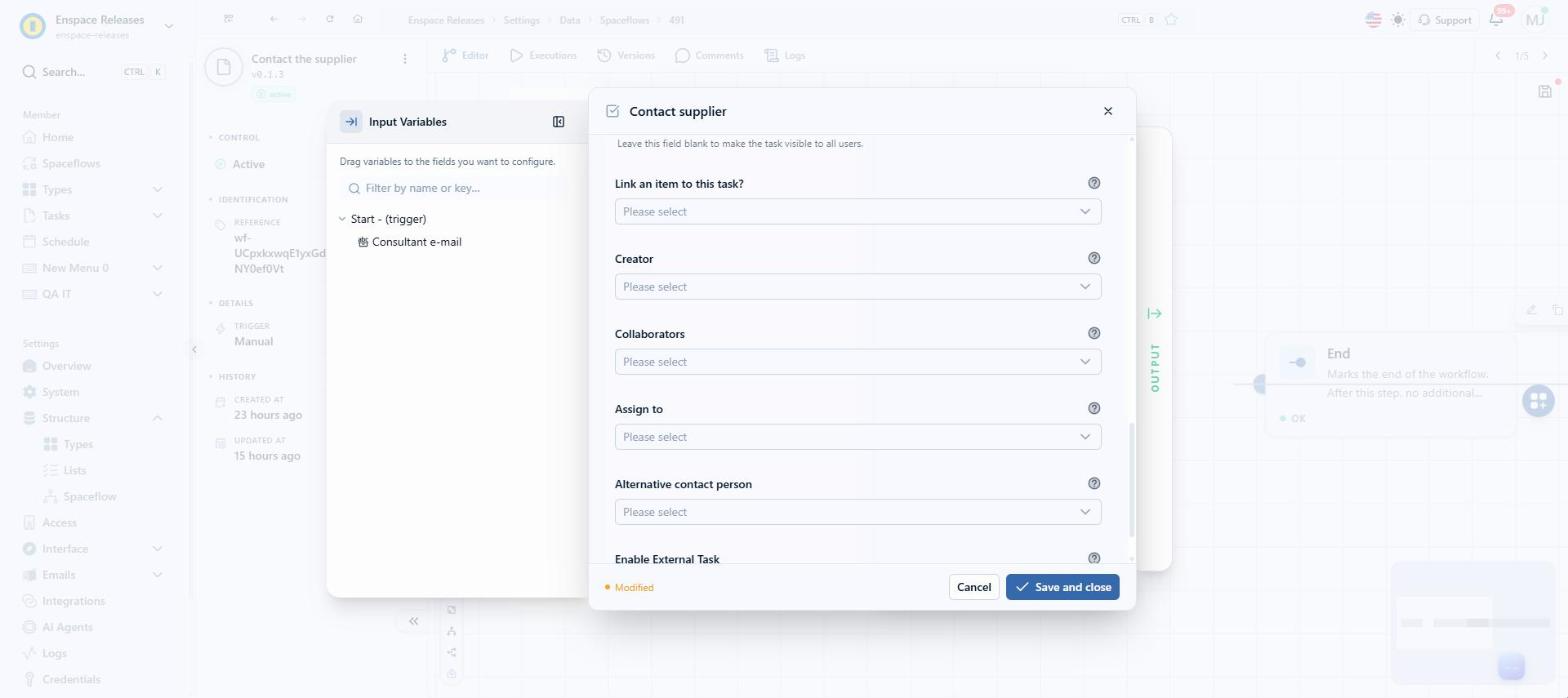Open the Spaceflow structure link
Viewport: 1568px width, 698px height.
89,497
